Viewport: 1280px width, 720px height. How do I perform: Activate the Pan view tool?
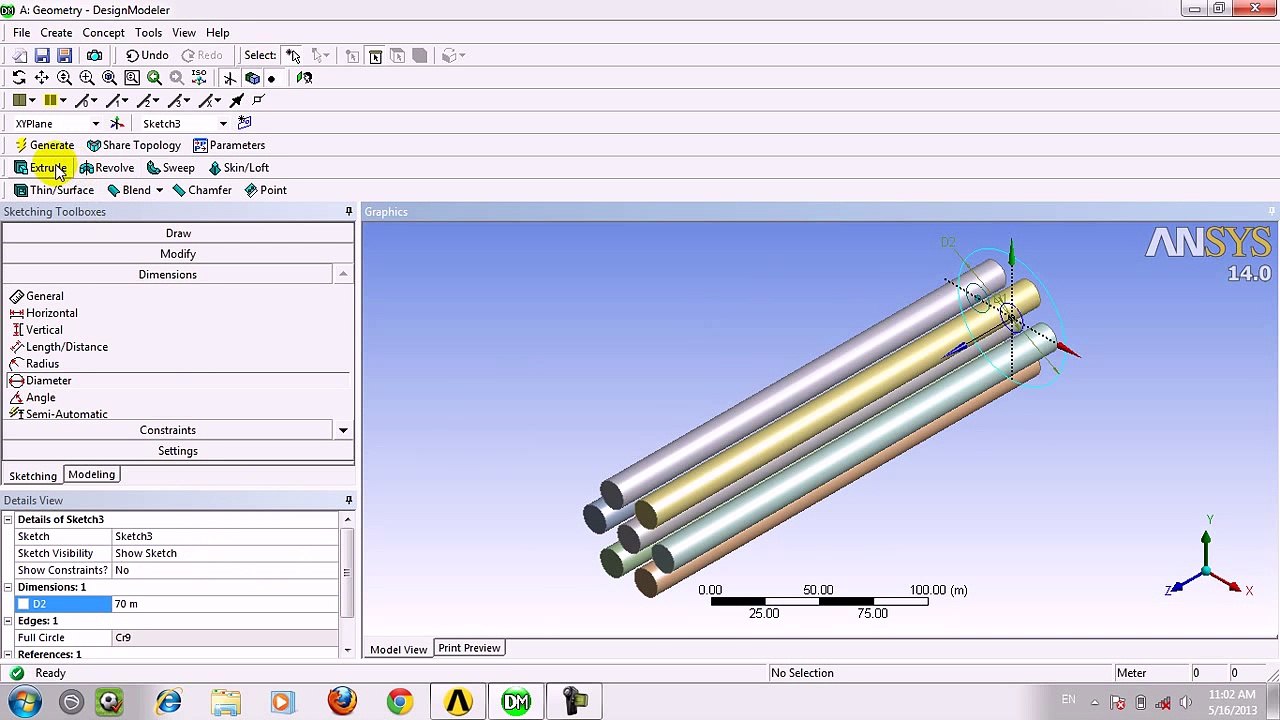point(41,78)
